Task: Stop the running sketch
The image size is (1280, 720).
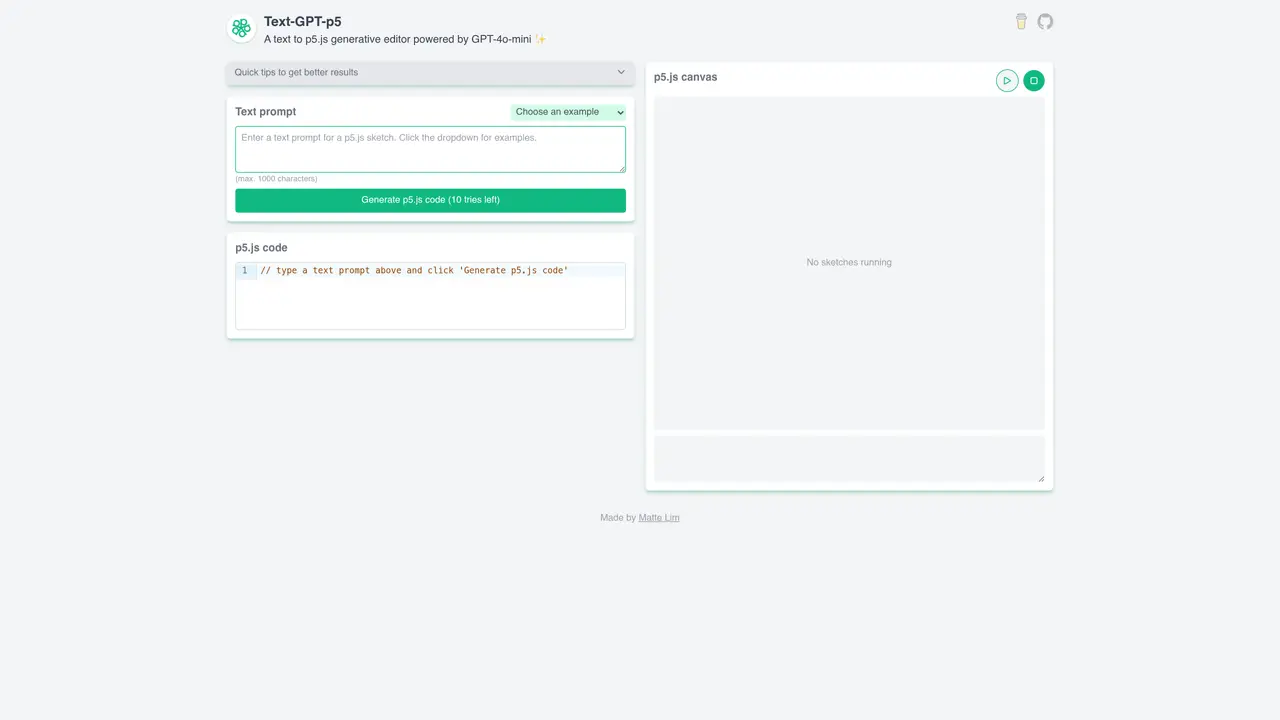Action: (1034, 81)
